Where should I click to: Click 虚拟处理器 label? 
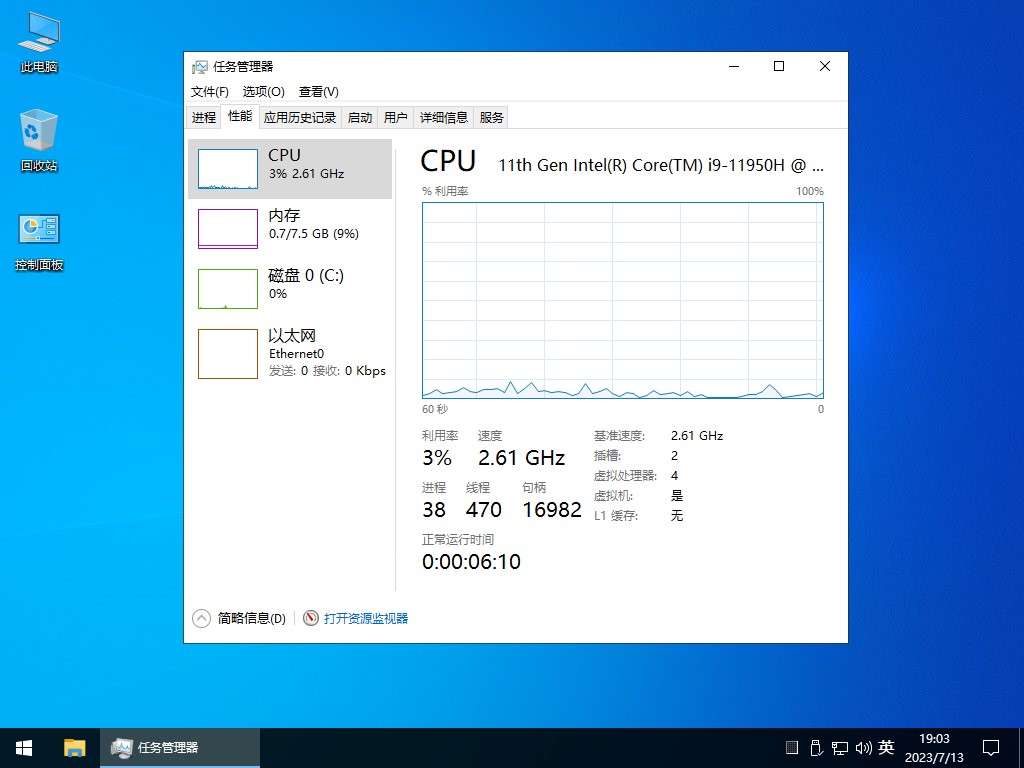[625, 475]
